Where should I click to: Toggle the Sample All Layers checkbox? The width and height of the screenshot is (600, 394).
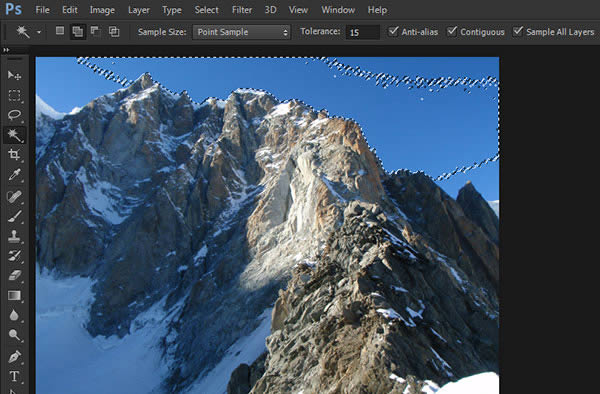pos(518,31)
